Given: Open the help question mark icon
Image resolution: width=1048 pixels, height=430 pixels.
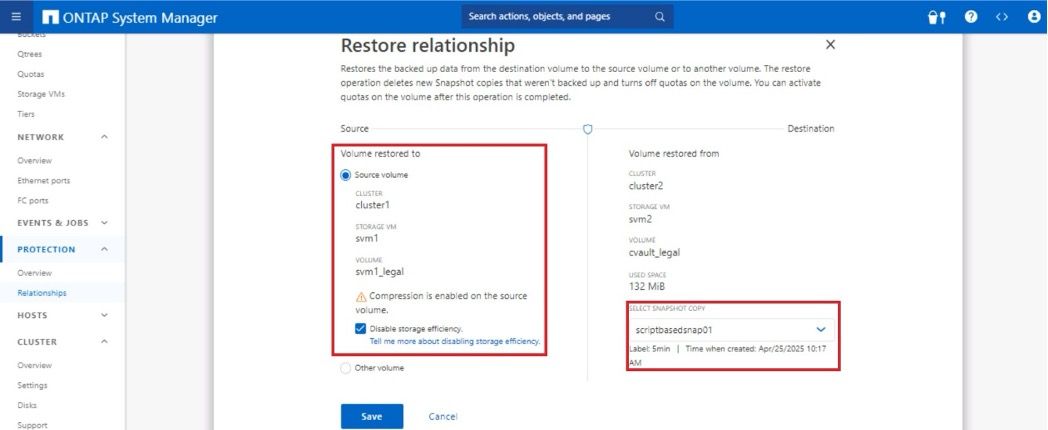Looking at the screenshot, I should pyautogui.click(x=971, y=17).
